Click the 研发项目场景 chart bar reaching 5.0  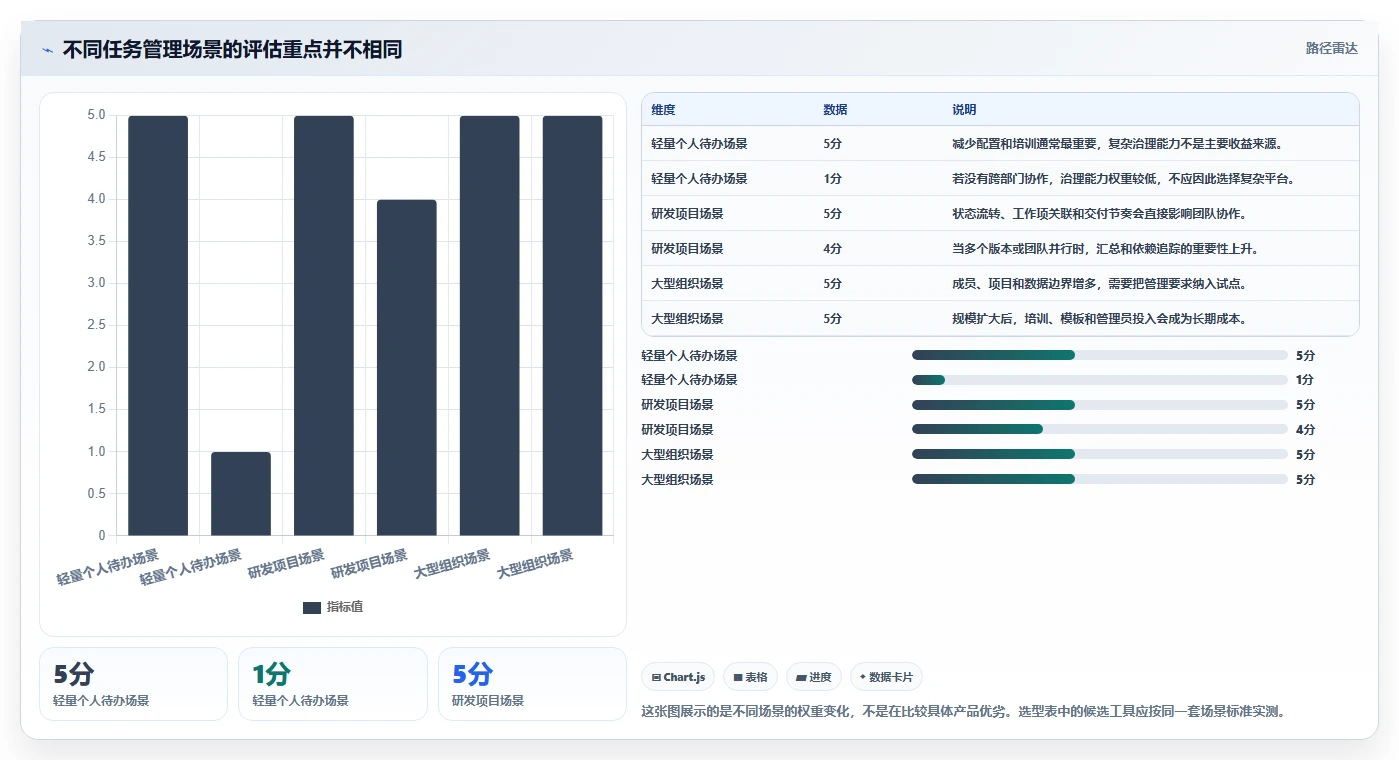pos(324,325)
